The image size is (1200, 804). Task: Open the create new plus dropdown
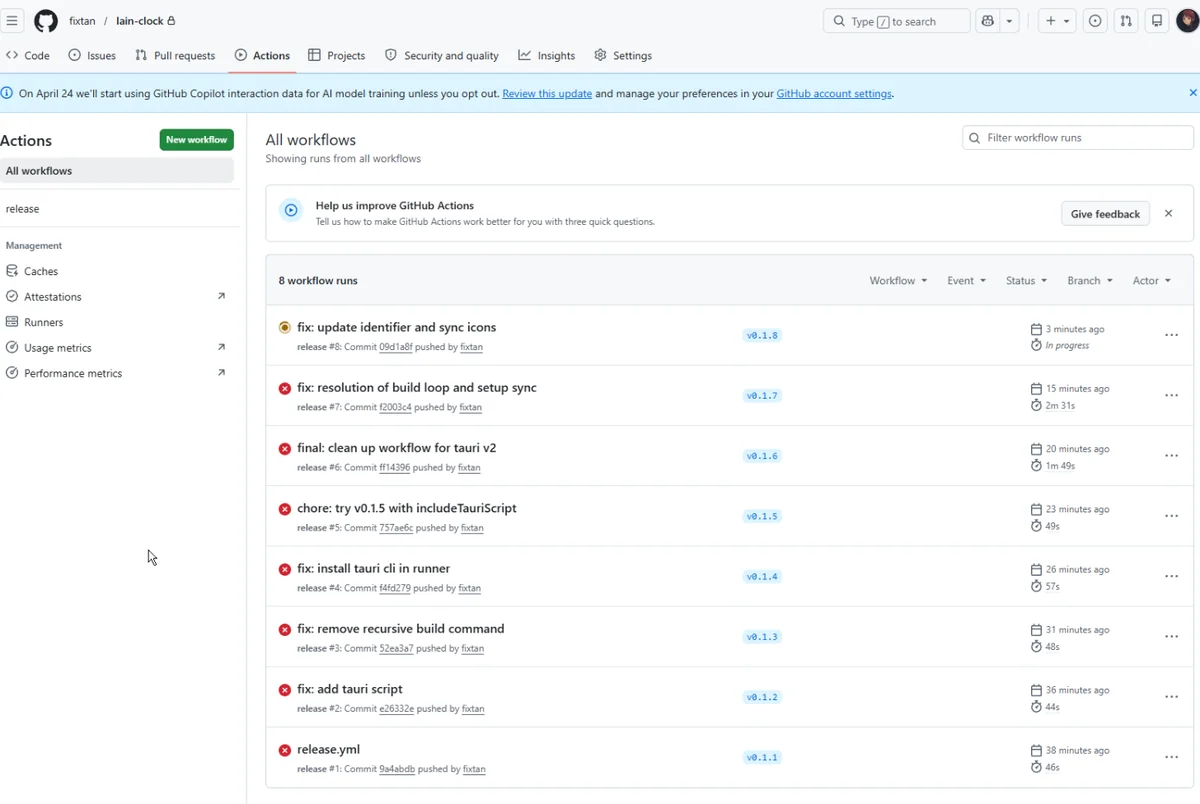tap(1056, 21)
